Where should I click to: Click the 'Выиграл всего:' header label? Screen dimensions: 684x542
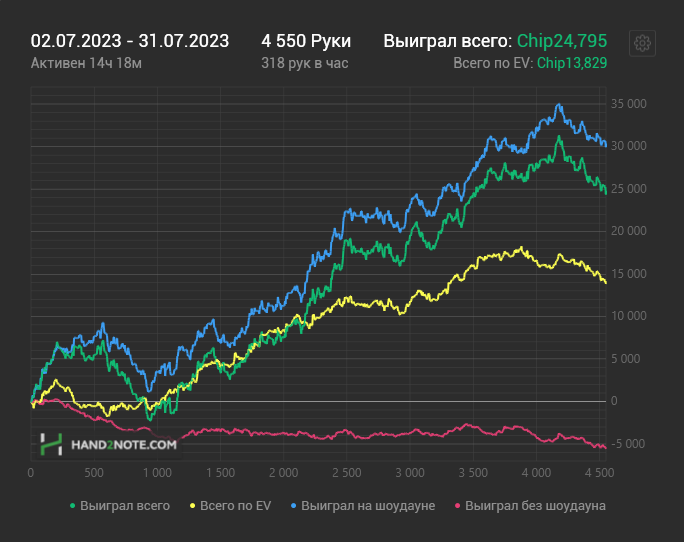tap(448, 41)
